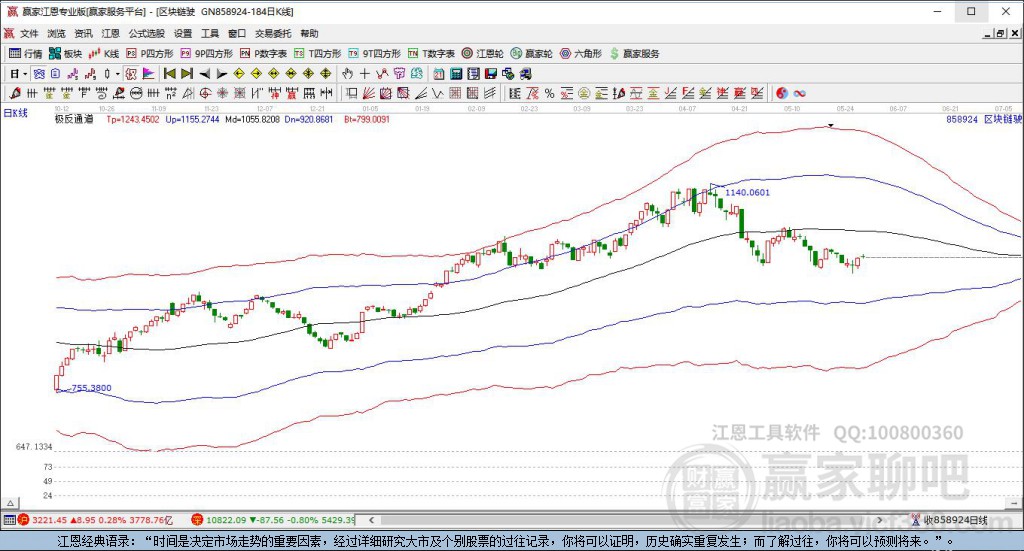Viewport: 1024px width, 551px height.
Task: Open the 交易委托 menu
Action: pos(271,33)
